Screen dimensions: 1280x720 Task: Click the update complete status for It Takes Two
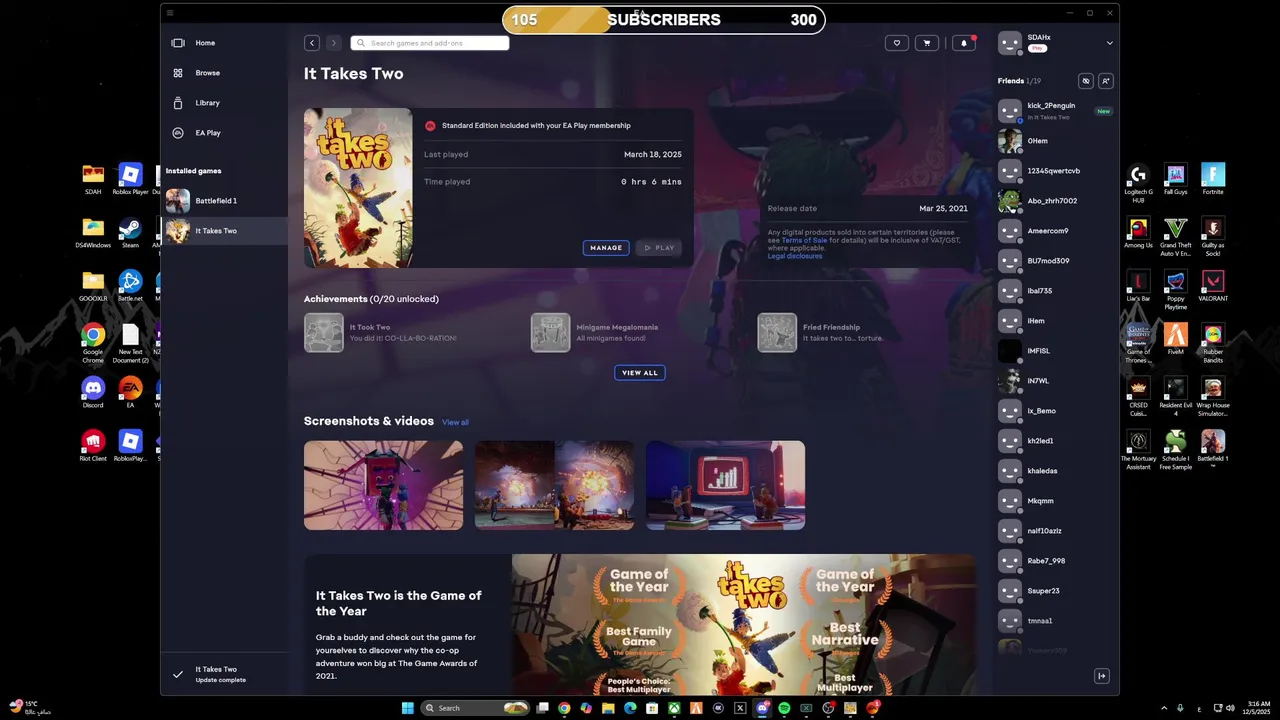pos(224,674)
